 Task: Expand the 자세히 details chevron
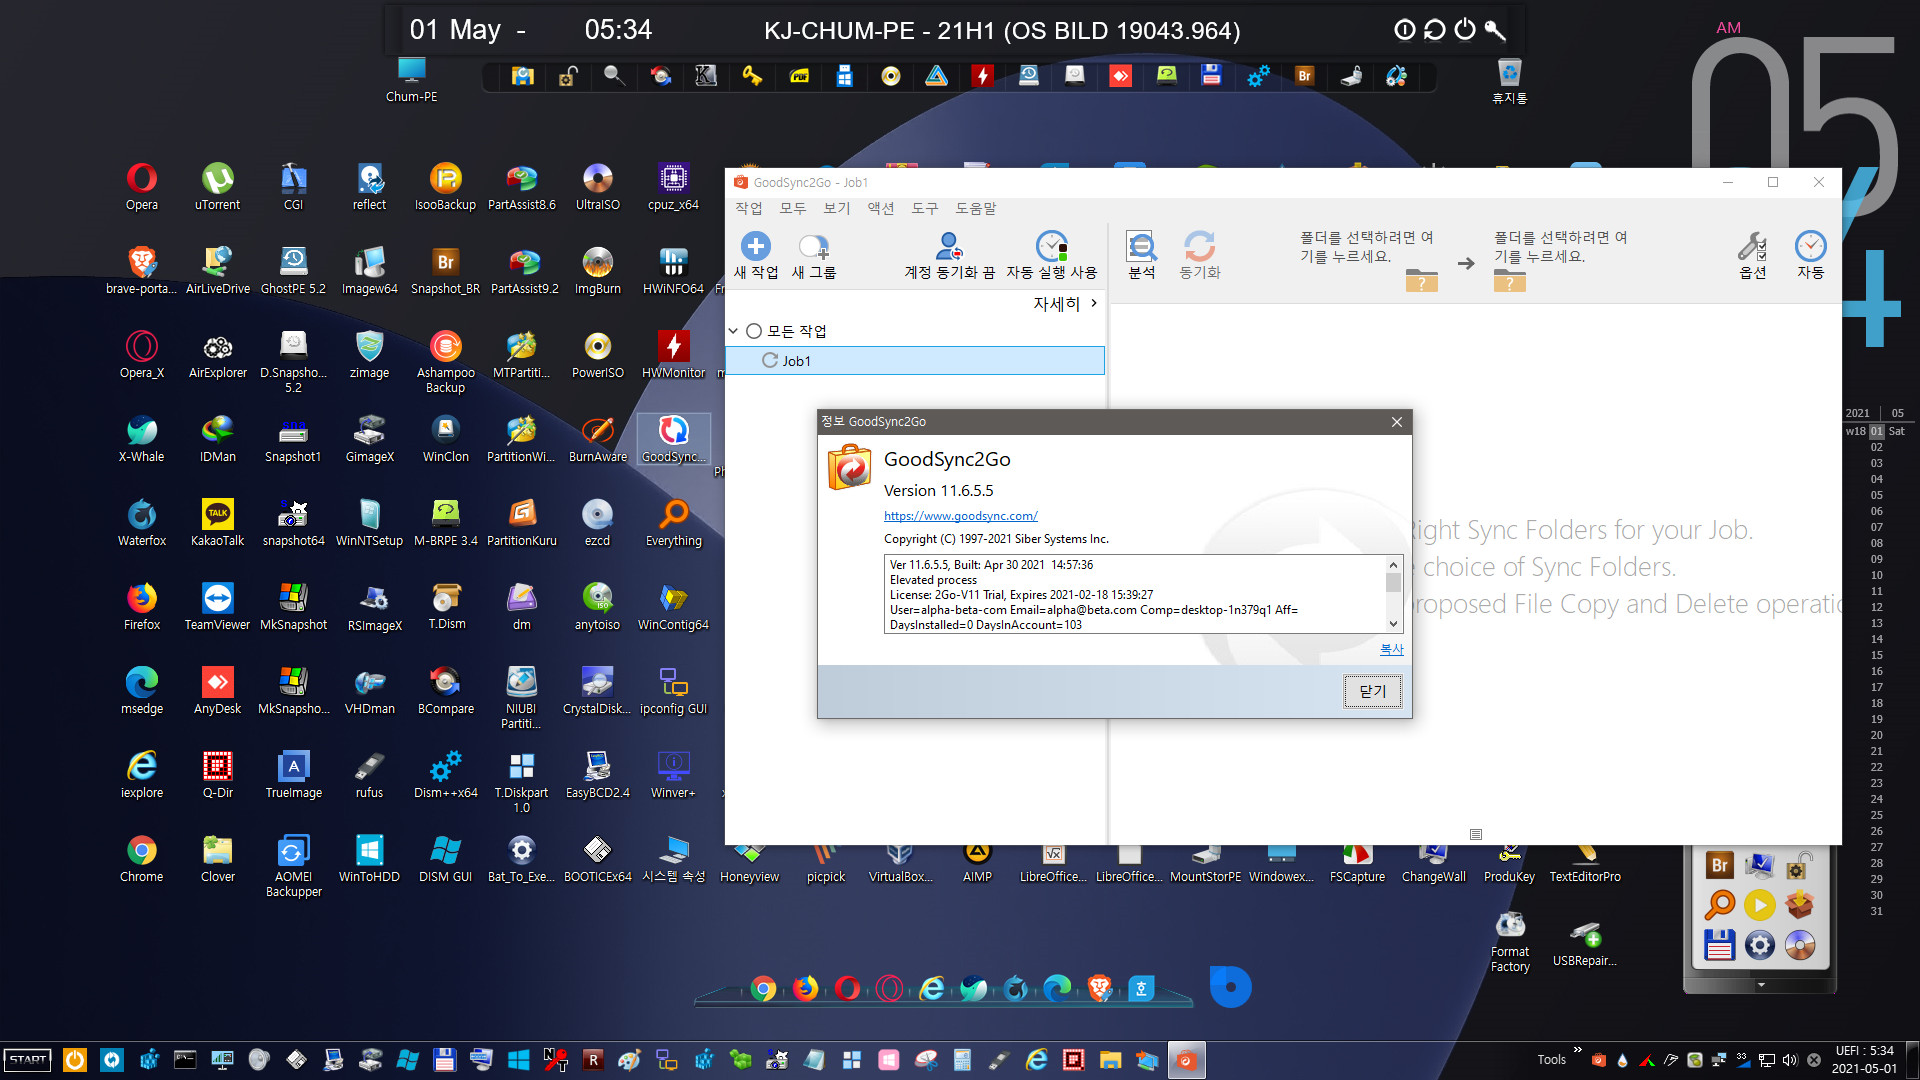point(1094,303)
